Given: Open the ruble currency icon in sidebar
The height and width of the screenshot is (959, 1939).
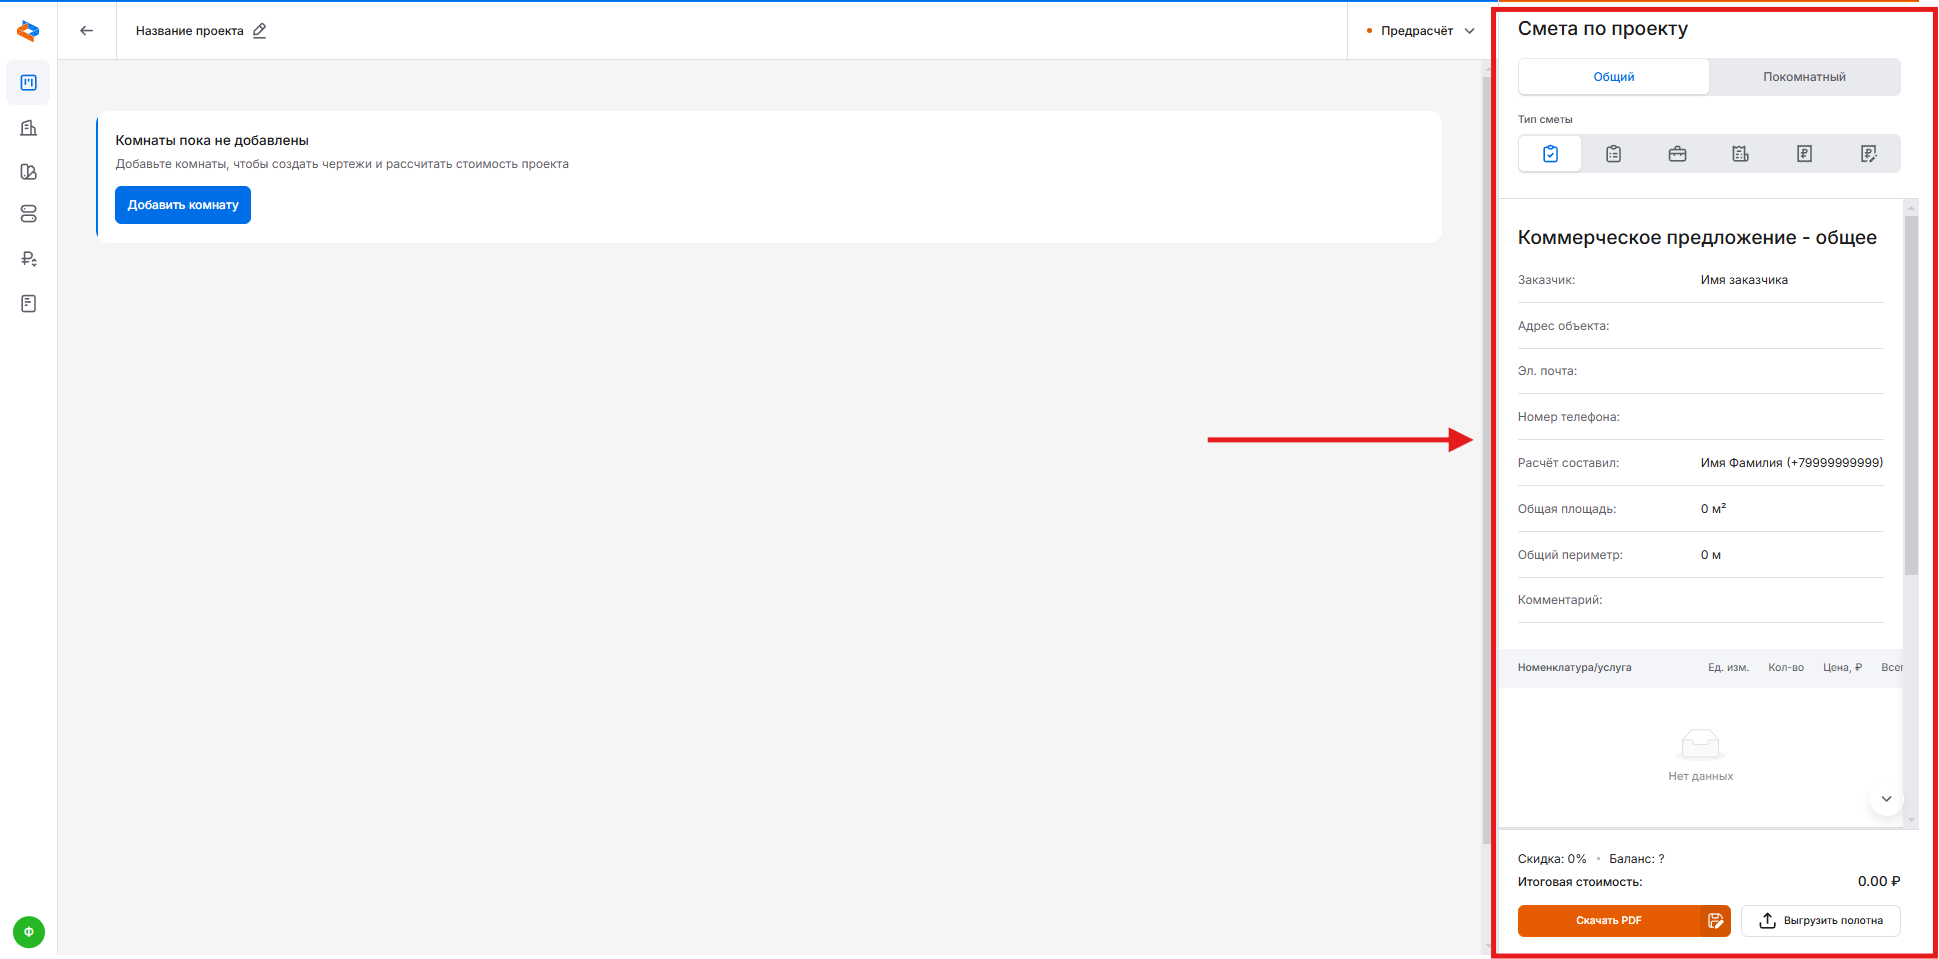Looking at the screenshot, I should [x=29, y=259].
